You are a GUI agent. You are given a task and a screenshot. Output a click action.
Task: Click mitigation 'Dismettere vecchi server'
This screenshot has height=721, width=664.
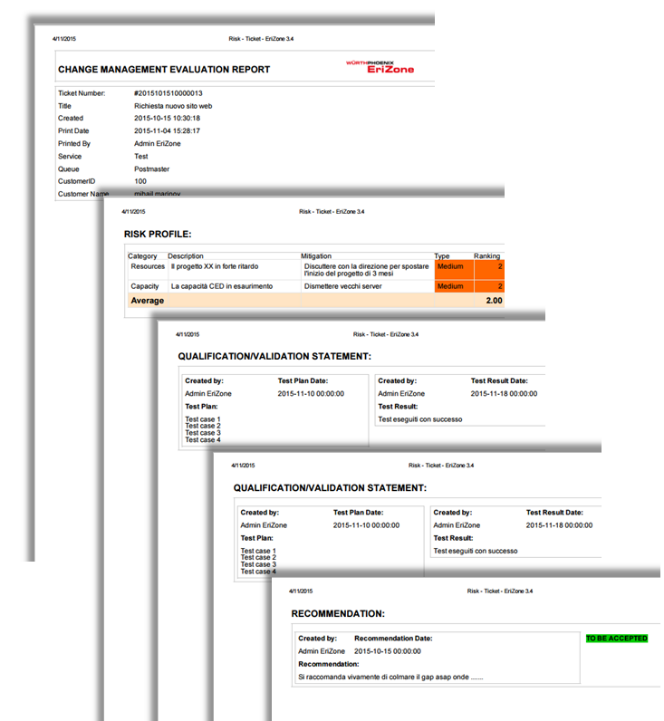point(343,286)
